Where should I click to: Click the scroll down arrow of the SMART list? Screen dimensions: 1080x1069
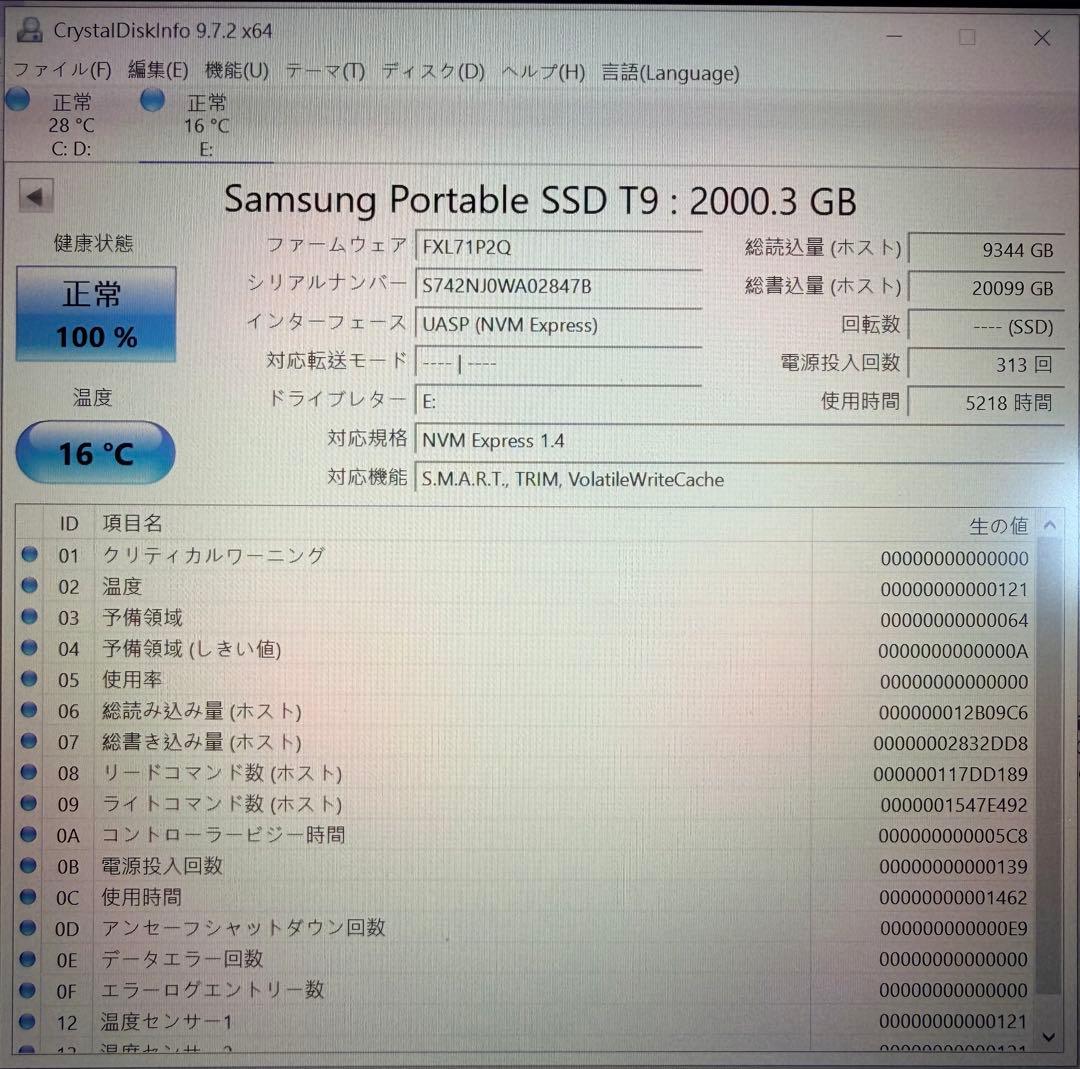click(x=1049, y=1037)
